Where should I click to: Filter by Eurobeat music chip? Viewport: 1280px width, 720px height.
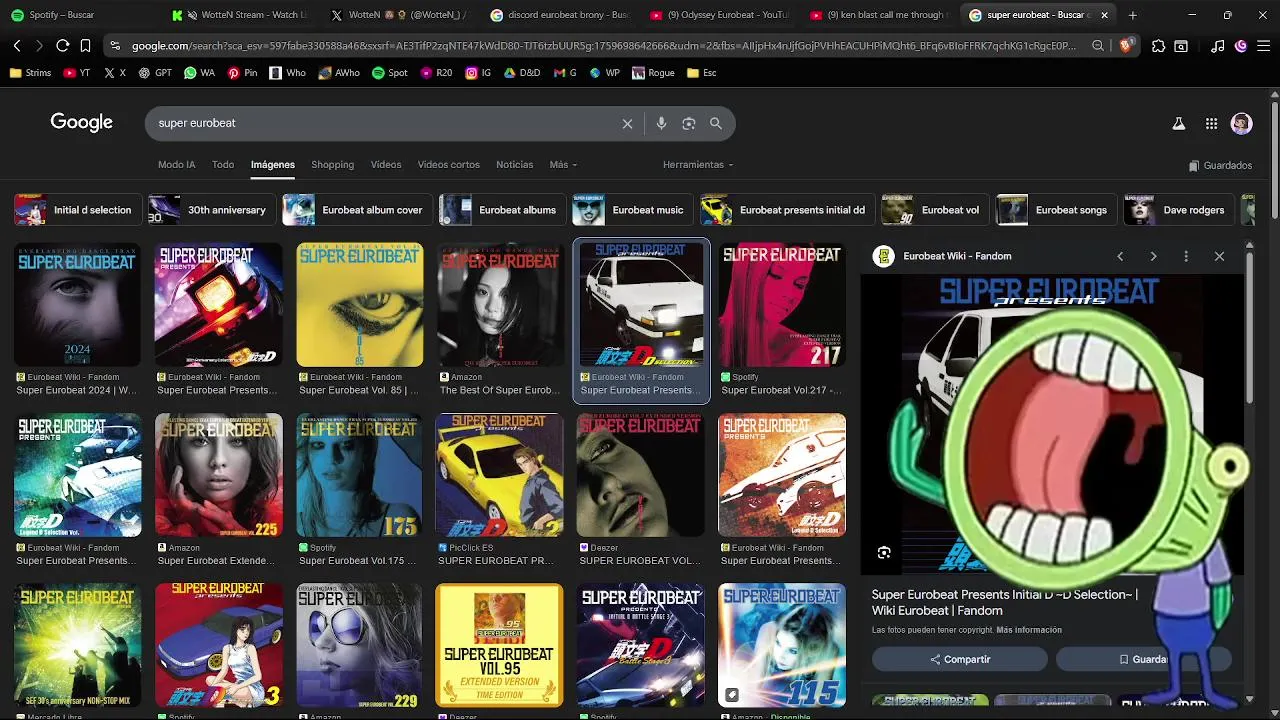(631, 210)
